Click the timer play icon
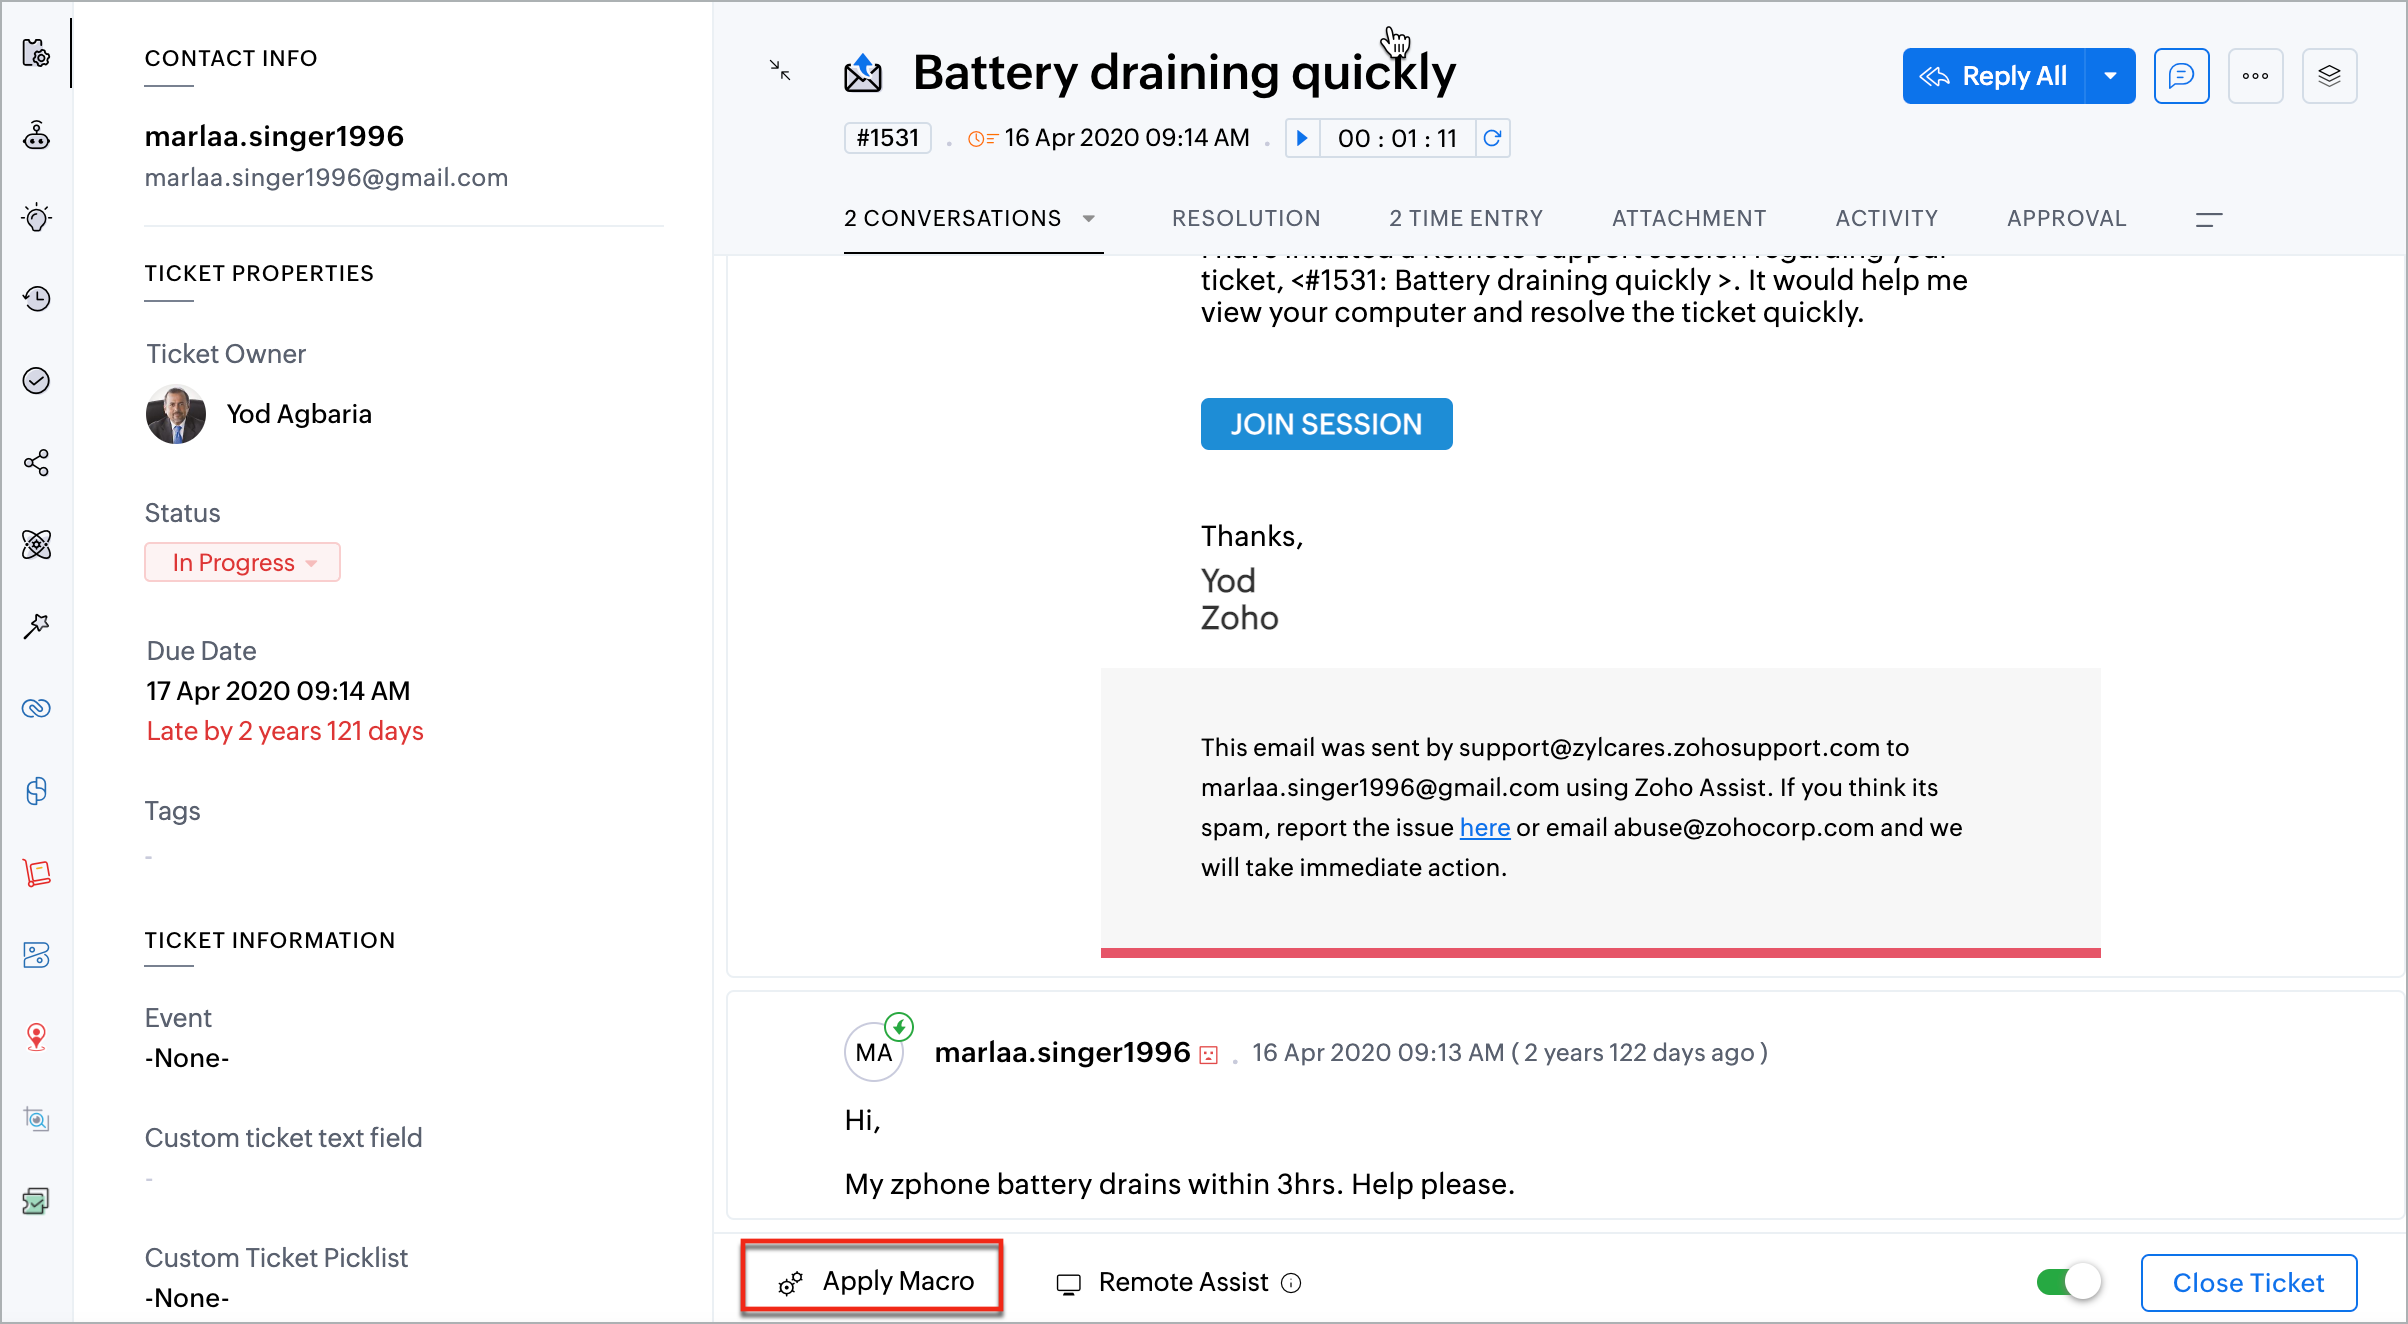 click(x=1302, y=138)
